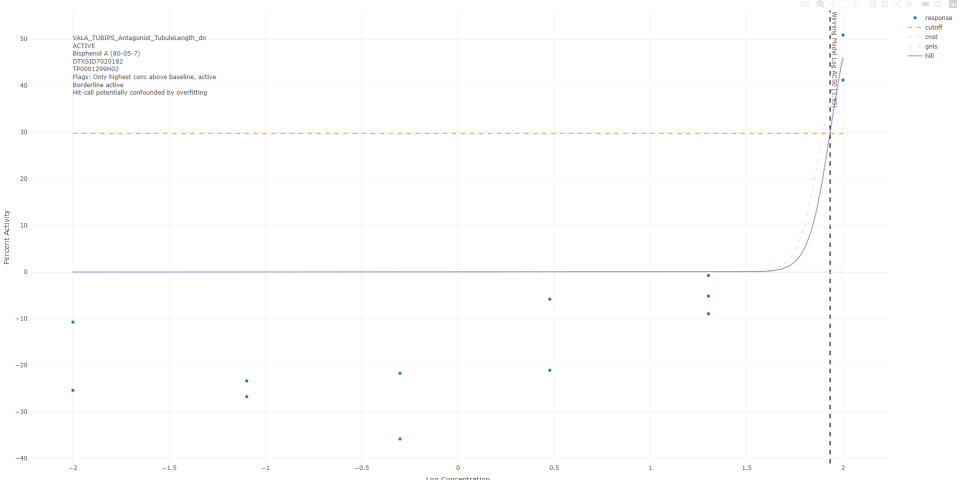Reset axes with the home icon
This screenshot has height=480, width=960.
tap(909, 4)
